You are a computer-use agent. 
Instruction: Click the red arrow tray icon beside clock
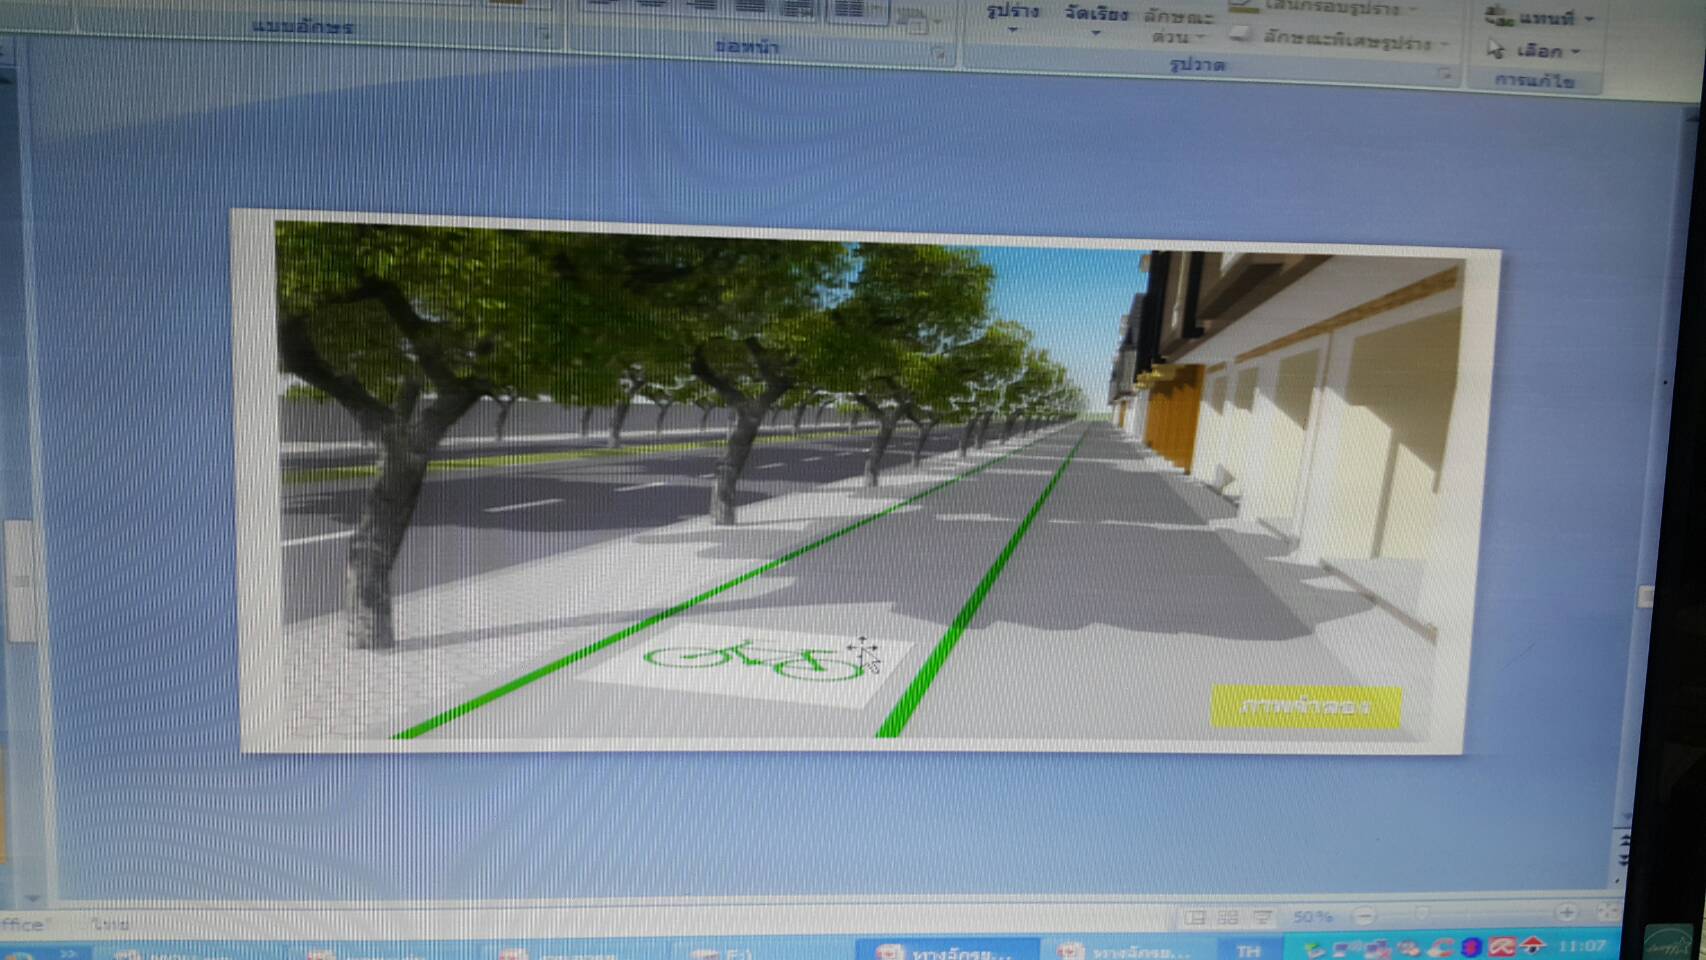1532,945
